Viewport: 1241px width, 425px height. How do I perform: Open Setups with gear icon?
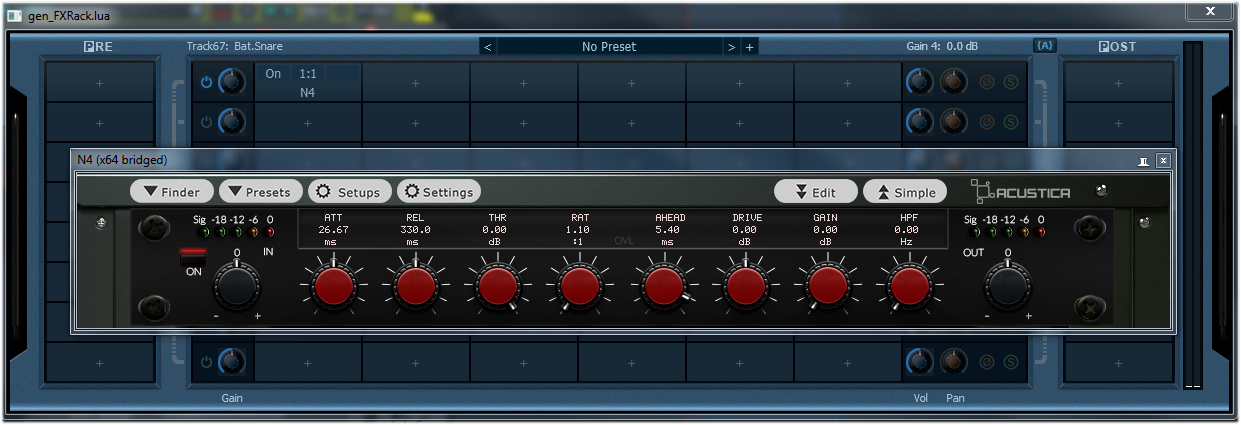click(349, 192)
